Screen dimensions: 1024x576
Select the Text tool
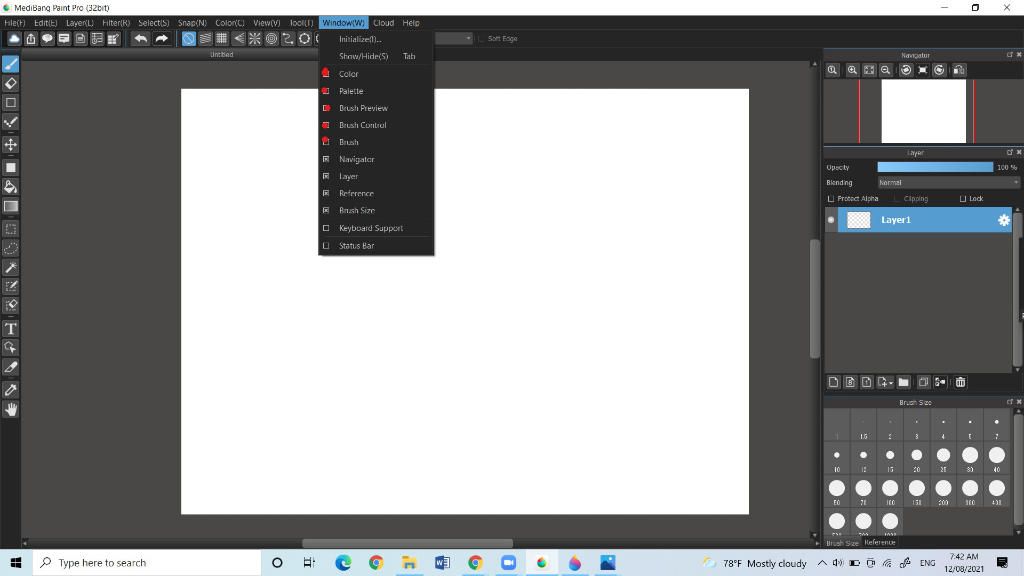[10, 328]
